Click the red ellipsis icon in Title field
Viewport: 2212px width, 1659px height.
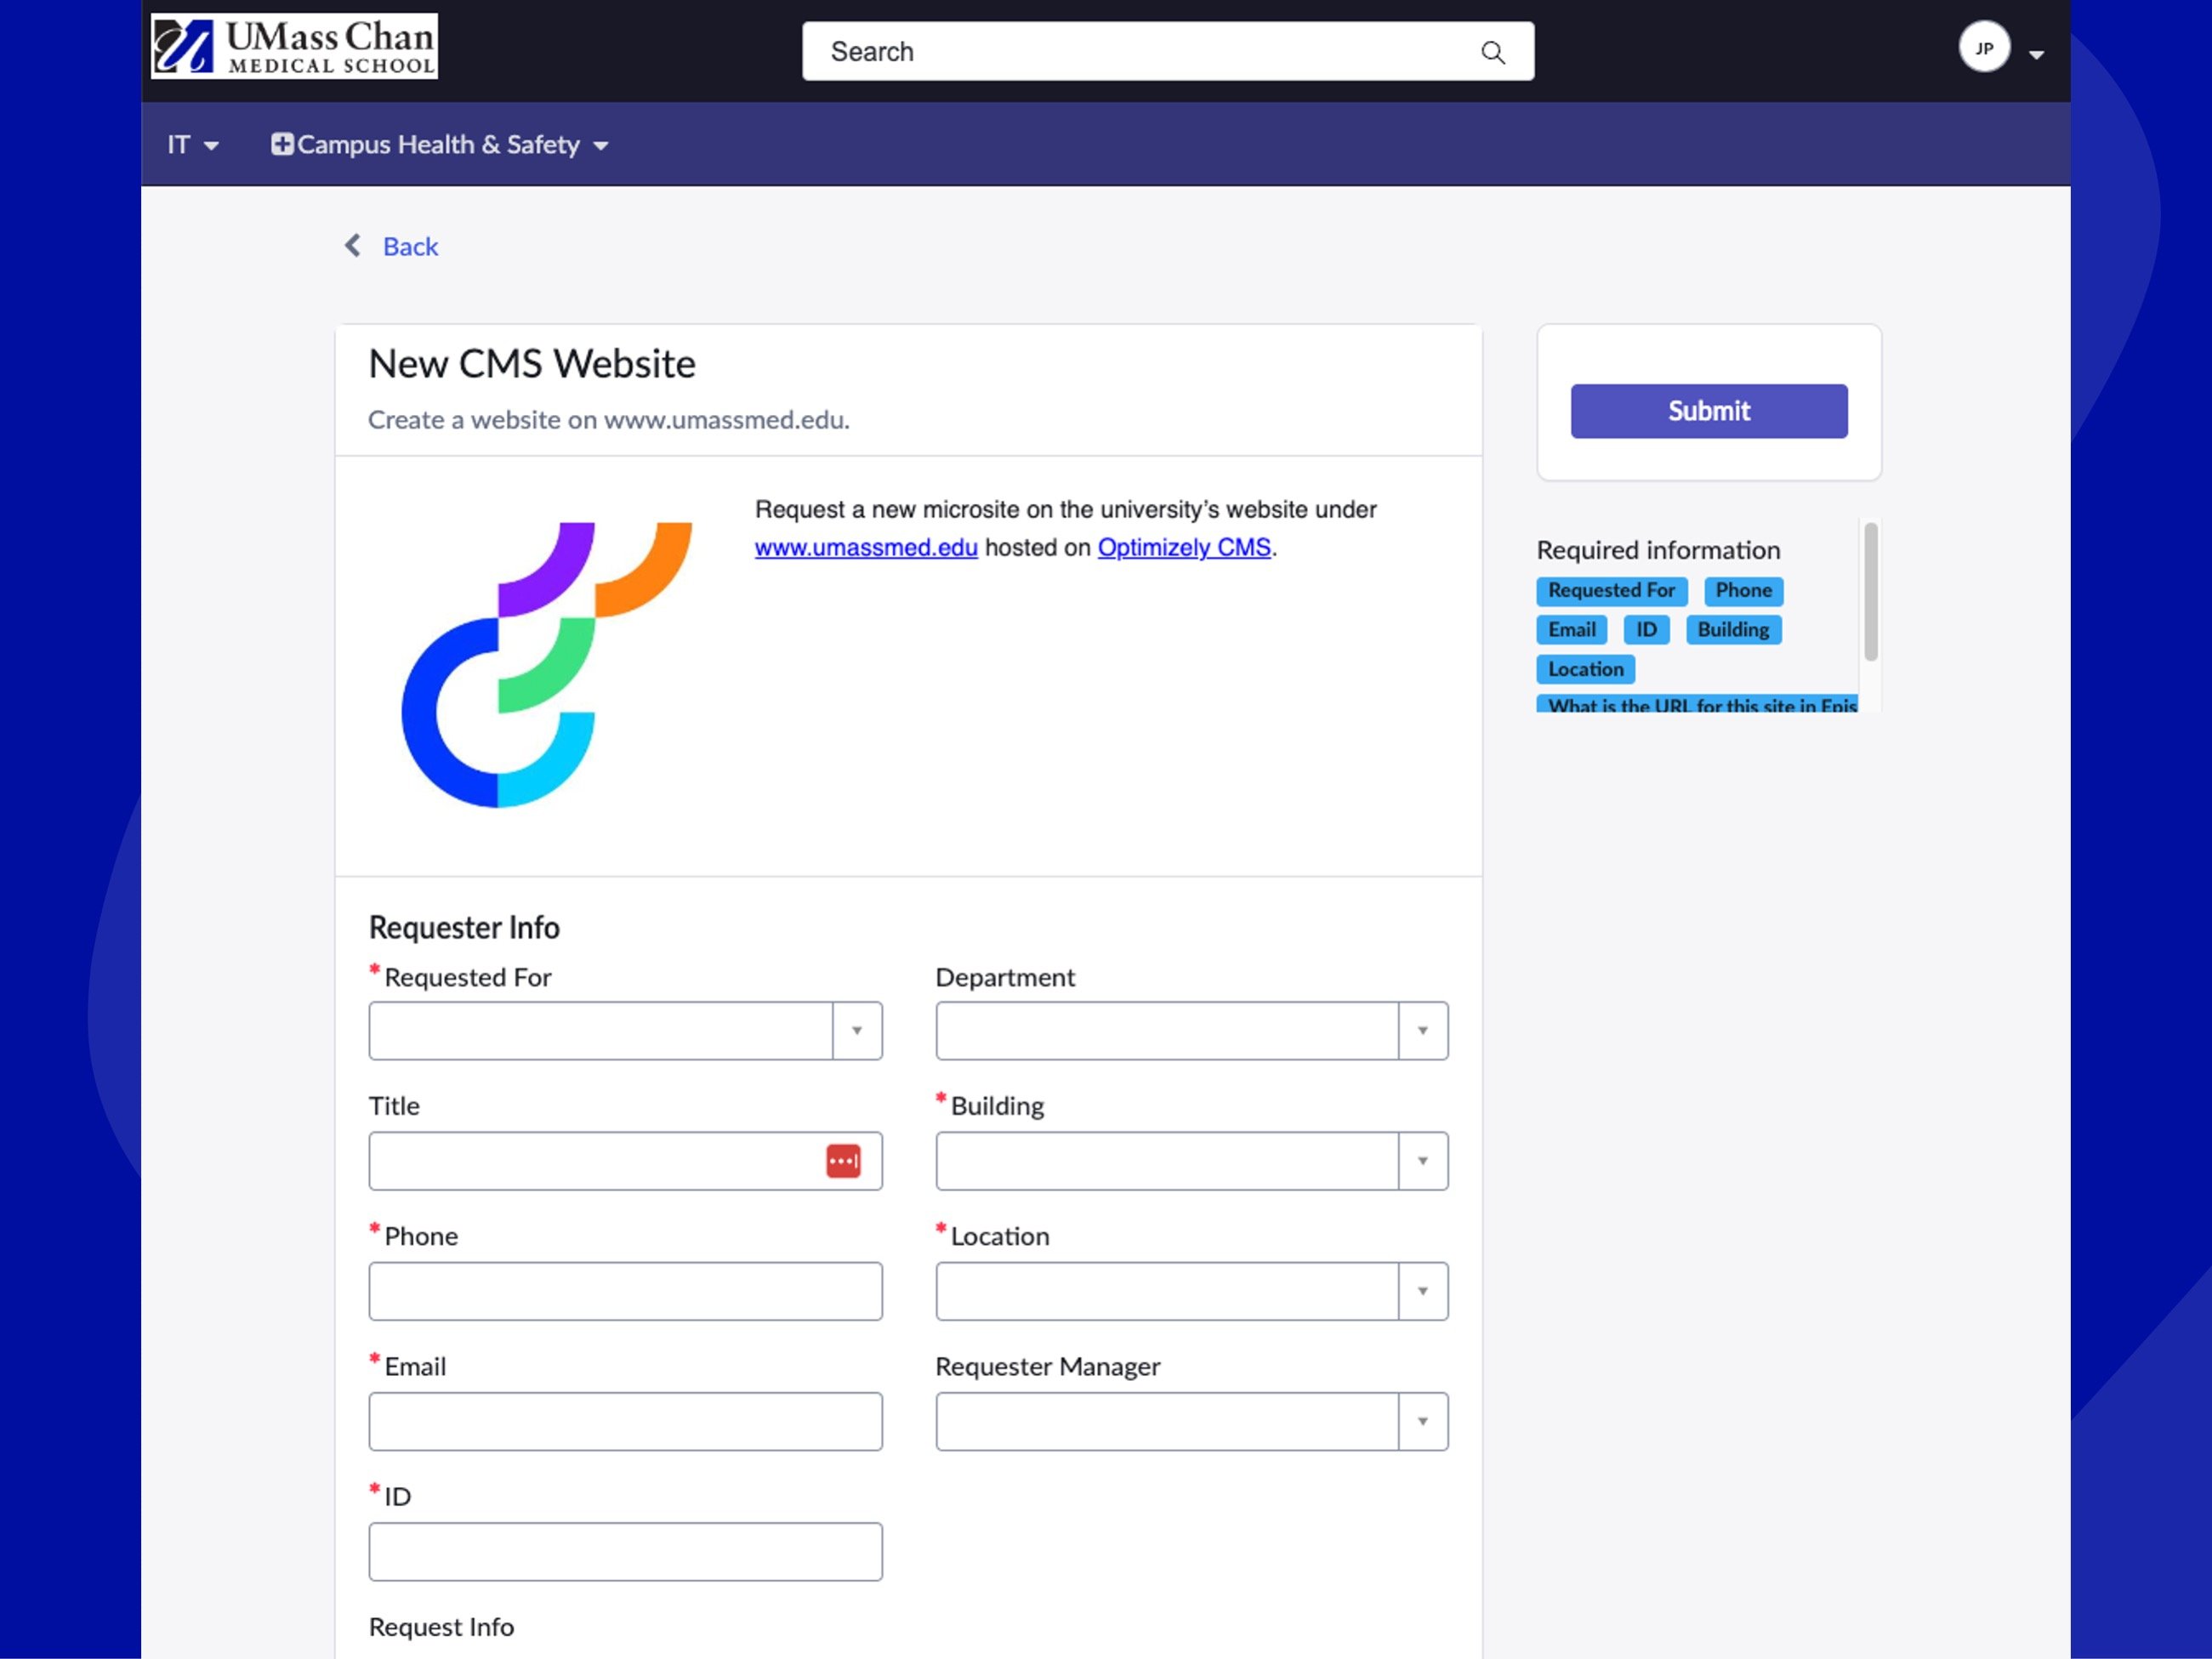(844, 1159)
